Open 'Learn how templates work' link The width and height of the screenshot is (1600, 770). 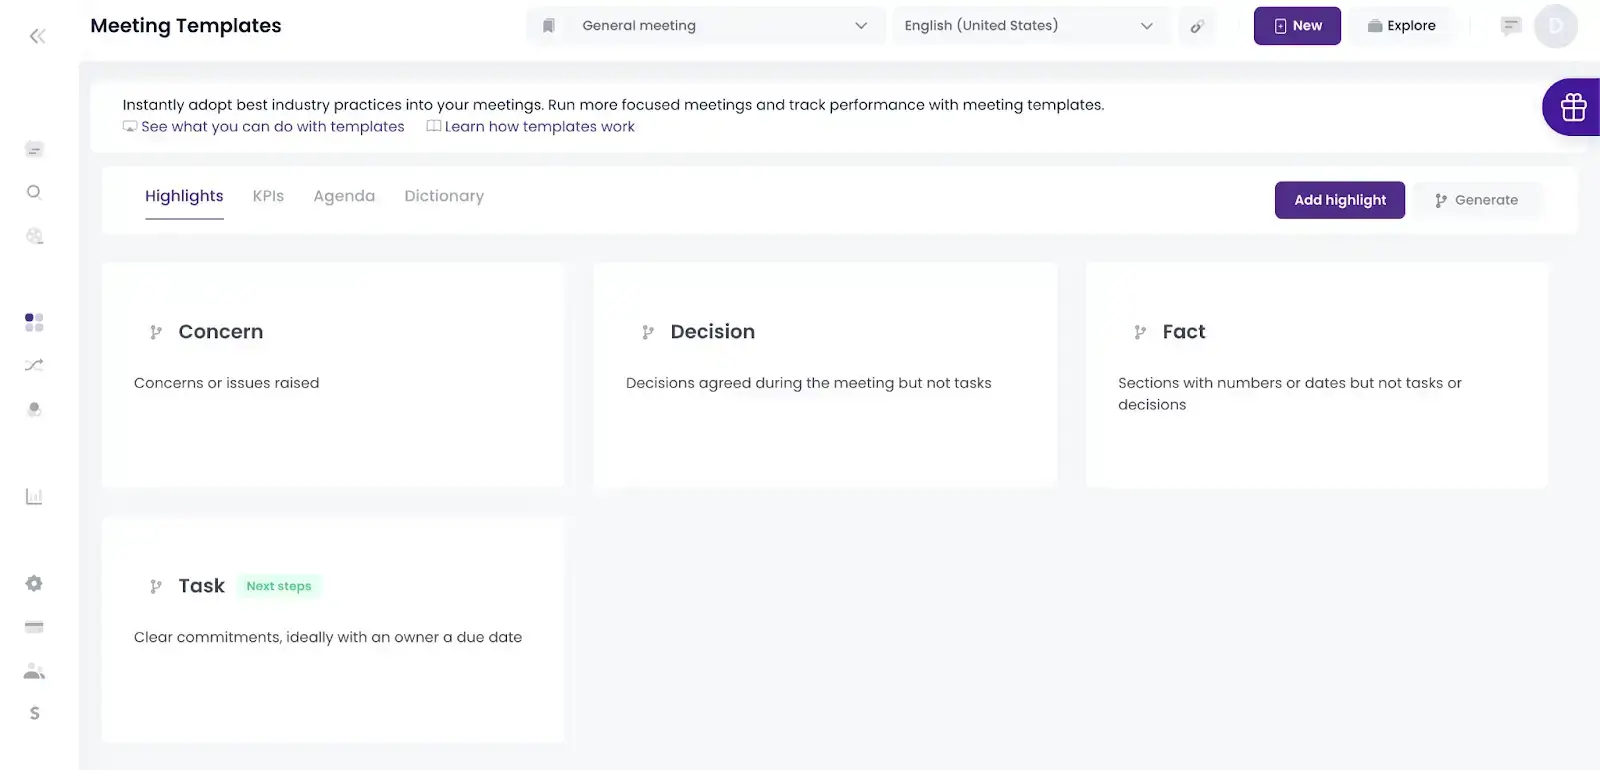(x=539, y=127)
